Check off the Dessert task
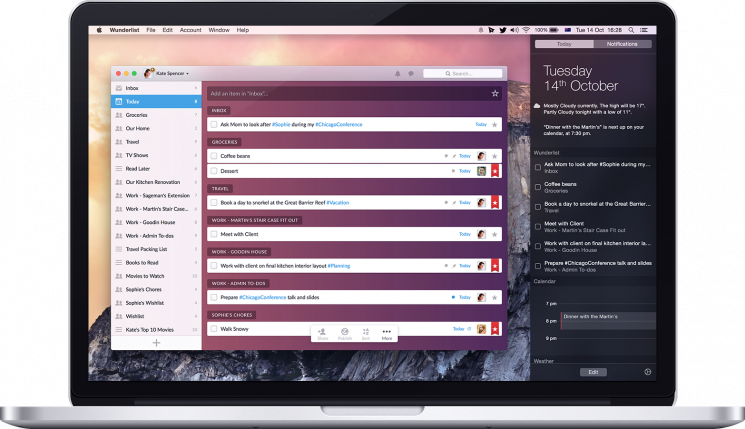745x429 pixels. pos(214,171)
